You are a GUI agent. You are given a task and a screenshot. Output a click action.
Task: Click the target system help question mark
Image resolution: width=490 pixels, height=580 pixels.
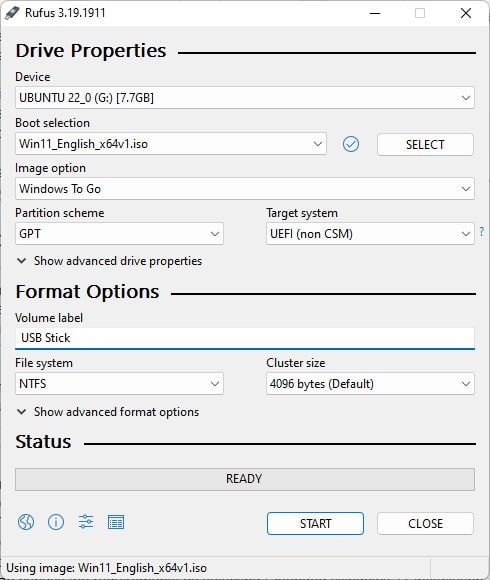[481, 232]
